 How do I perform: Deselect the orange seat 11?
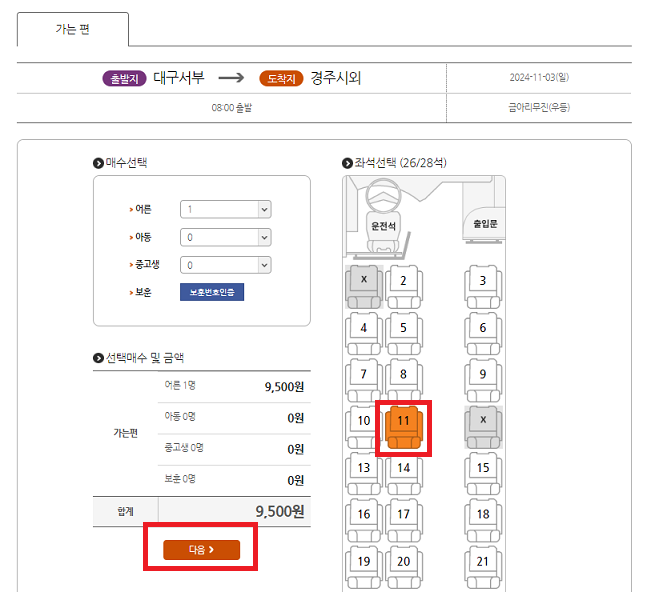(404, 428)
